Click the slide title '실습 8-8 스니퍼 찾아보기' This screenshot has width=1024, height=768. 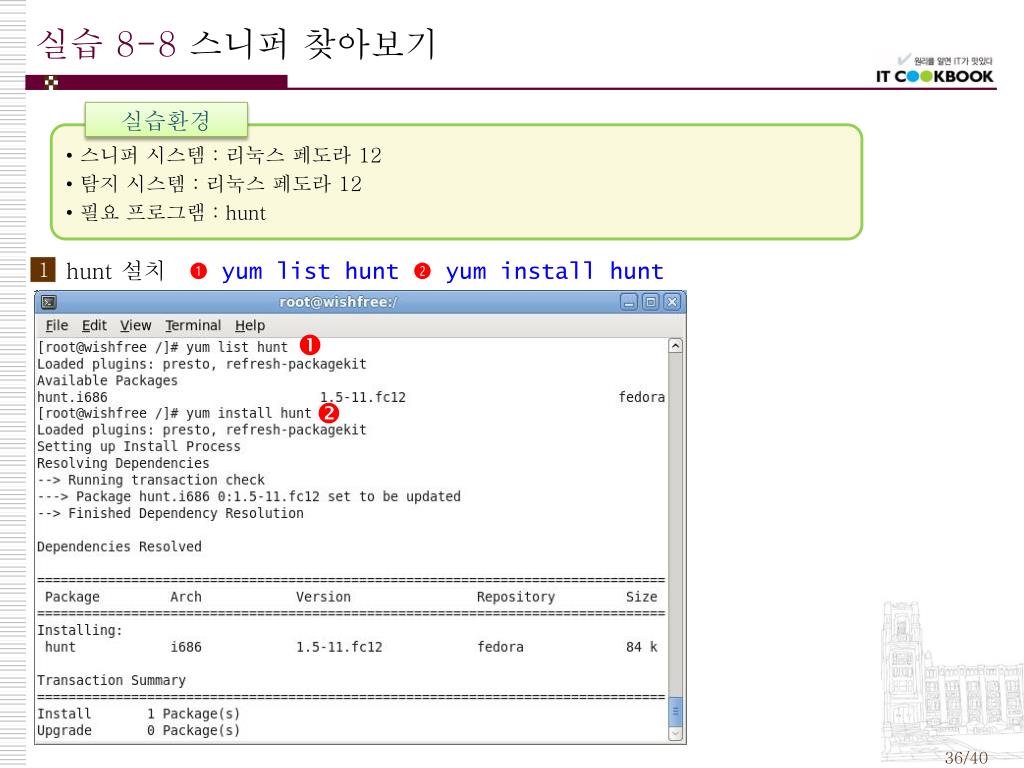click(236, 44)
